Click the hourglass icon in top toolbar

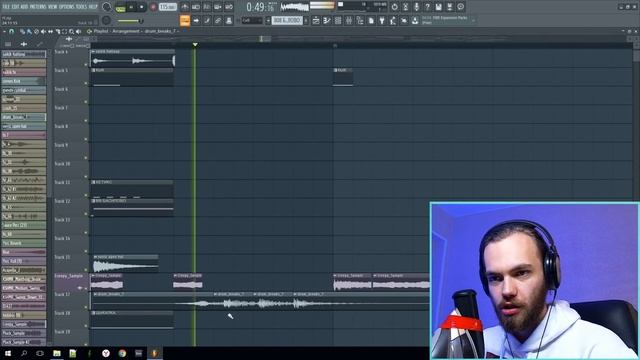405,7
